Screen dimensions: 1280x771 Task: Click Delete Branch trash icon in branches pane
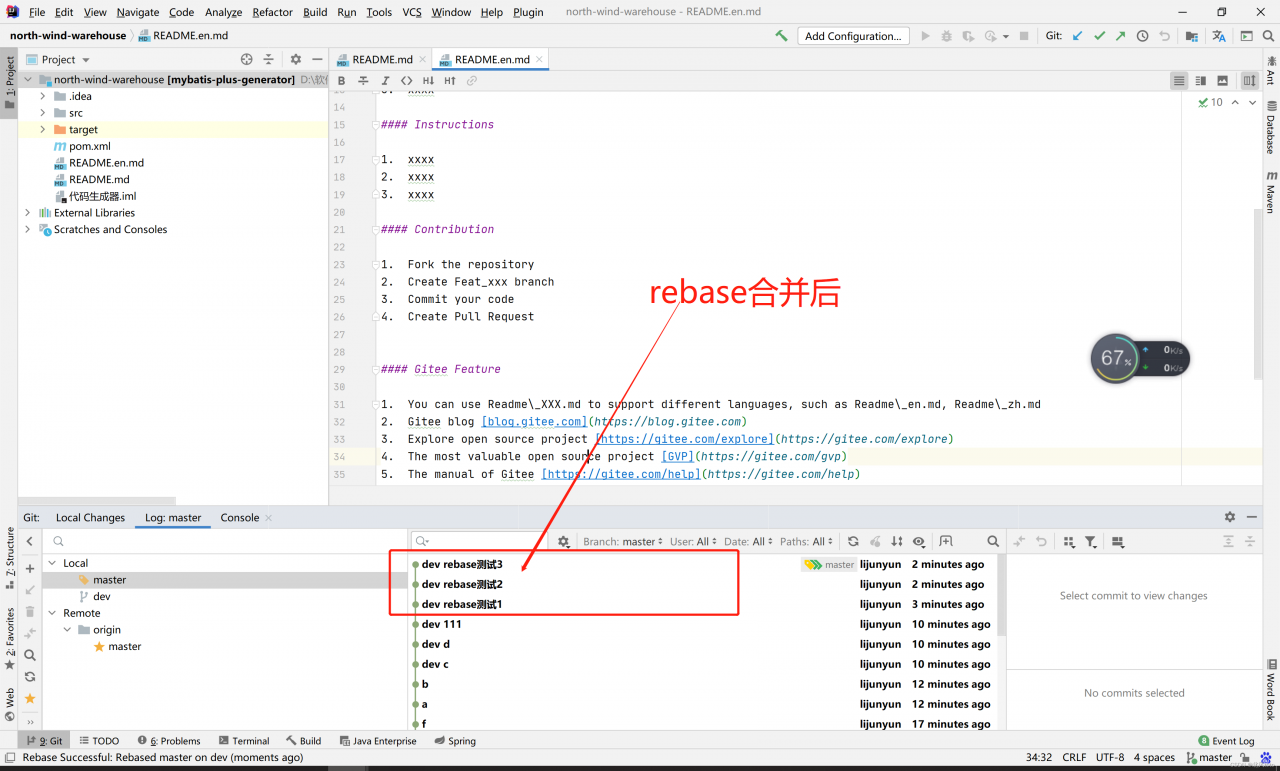click(x=30, y=612)
